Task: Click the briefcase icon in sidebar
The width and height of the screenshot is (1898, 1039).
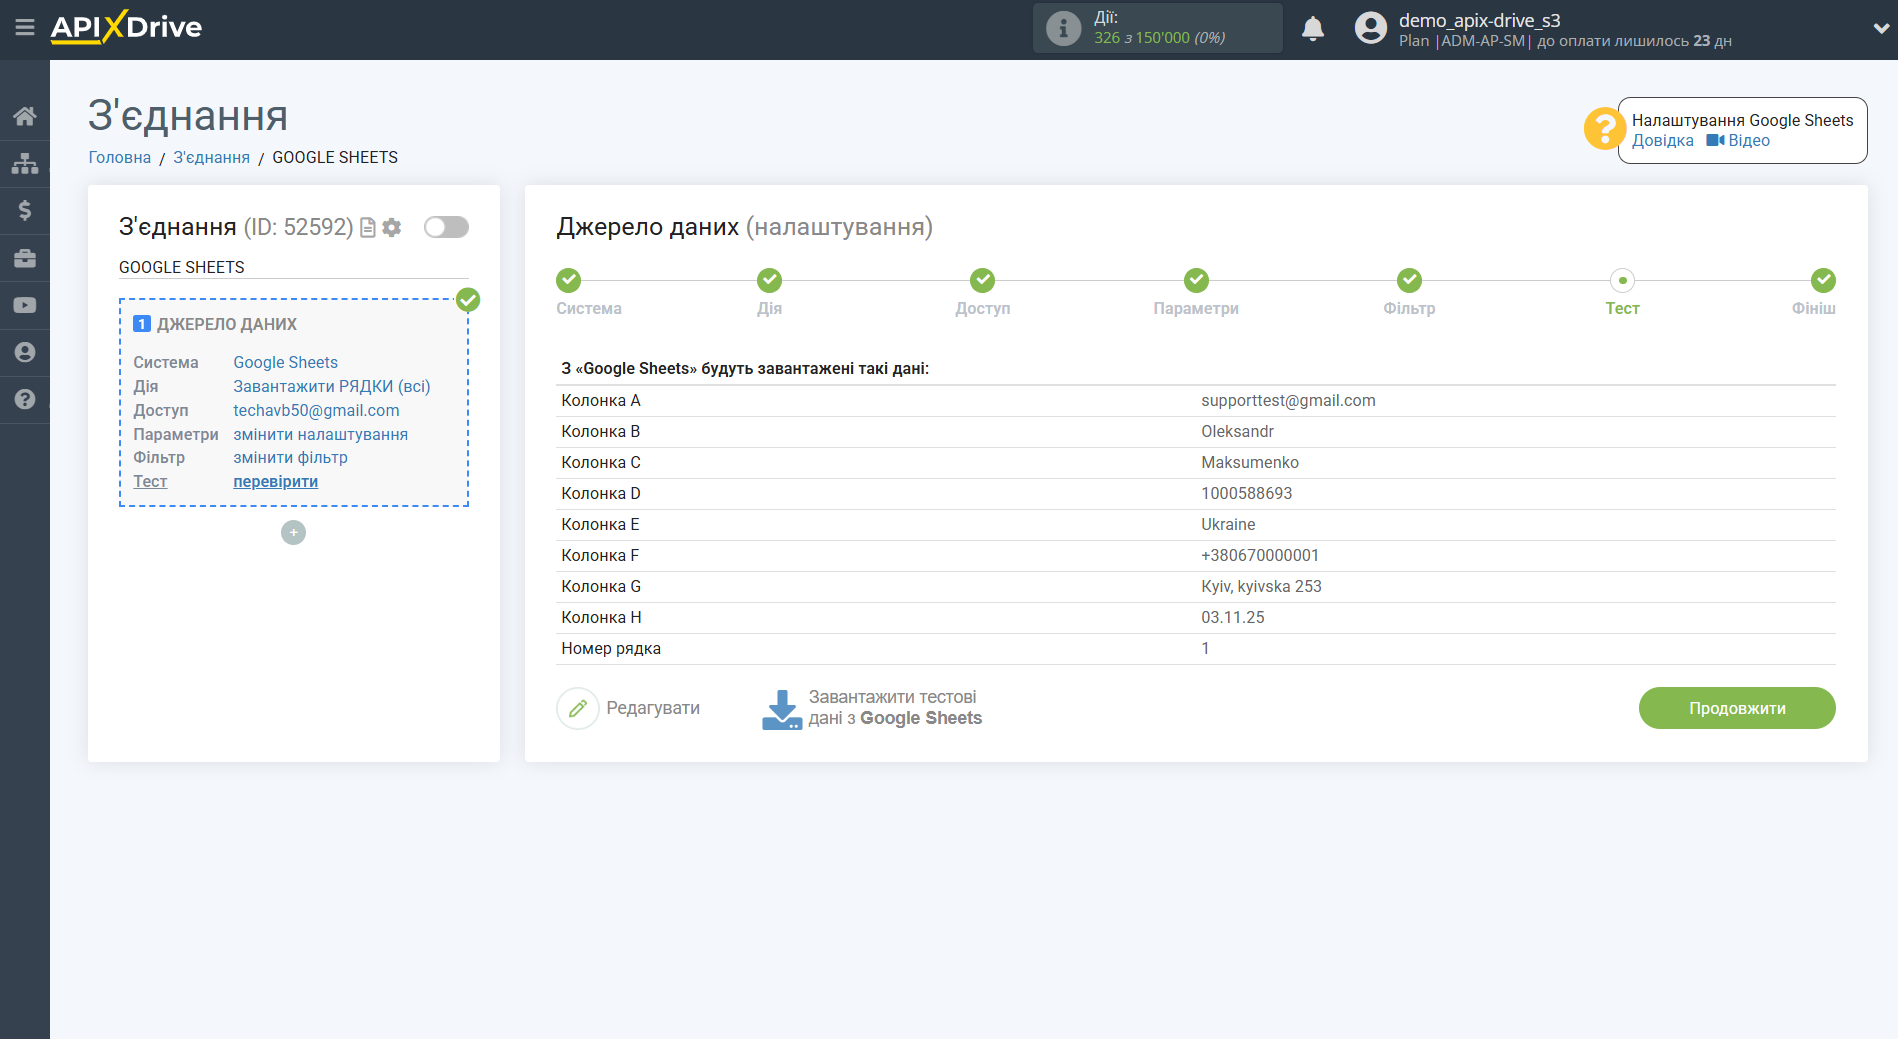Action: (25, 258)
